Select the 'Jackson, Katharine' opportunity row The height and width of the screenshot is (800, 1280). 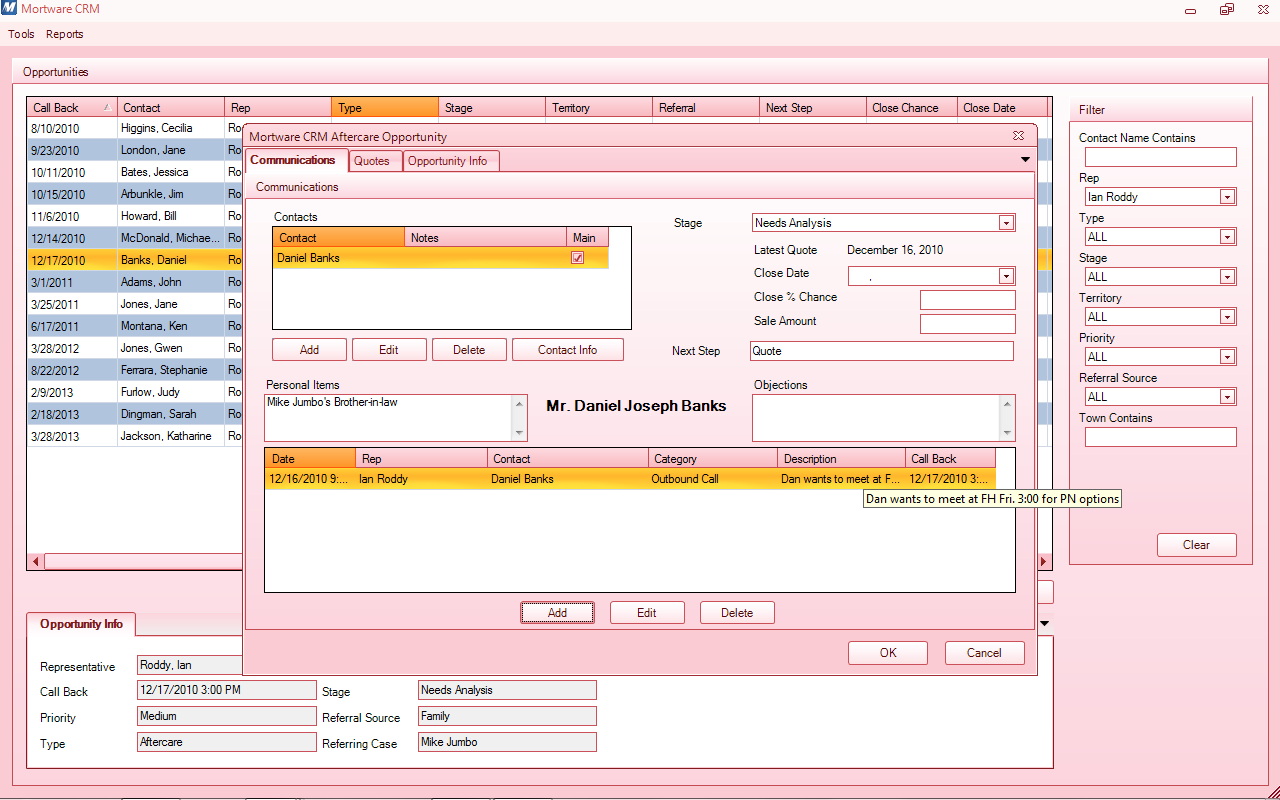click(x=135, y=436)
